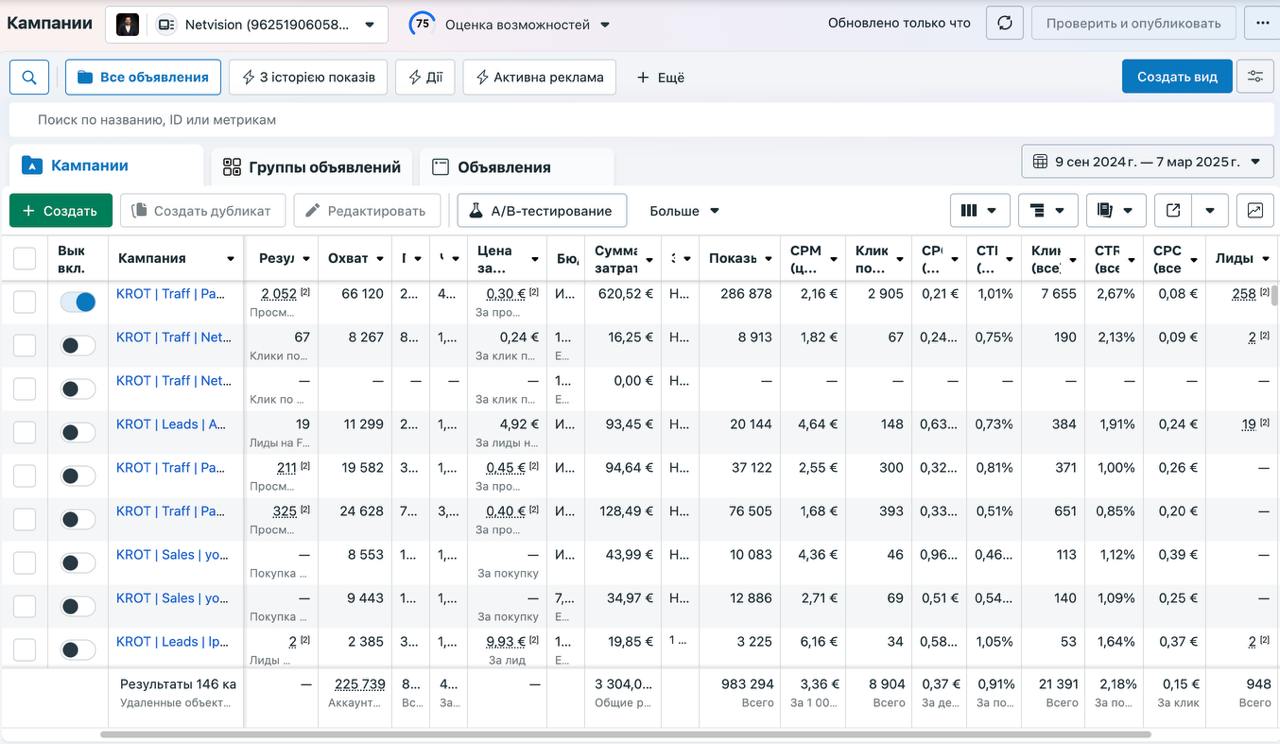Open the charts panel icon
Screen dimensions: 1280x744
[1255, 211]
